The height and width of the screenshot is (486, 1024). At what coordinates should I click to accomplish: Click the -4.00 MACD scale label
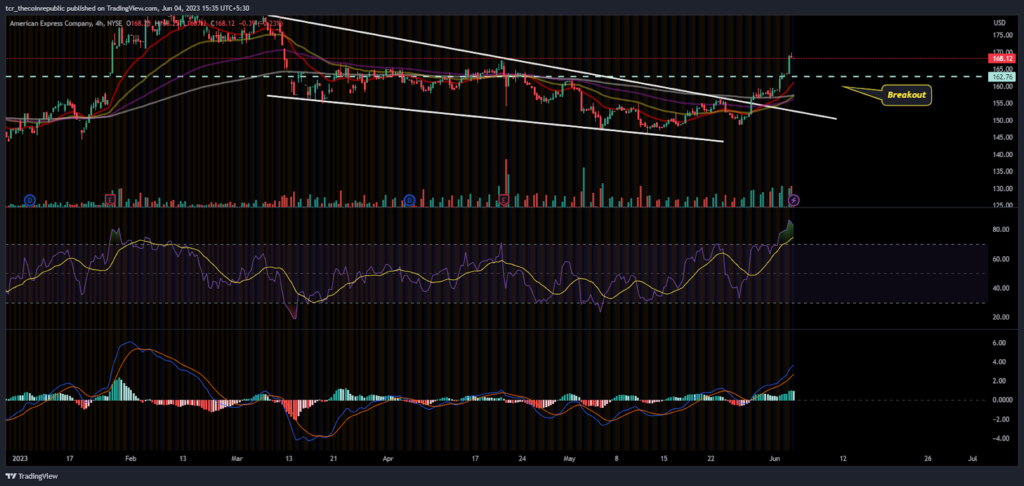(1000, 438)
